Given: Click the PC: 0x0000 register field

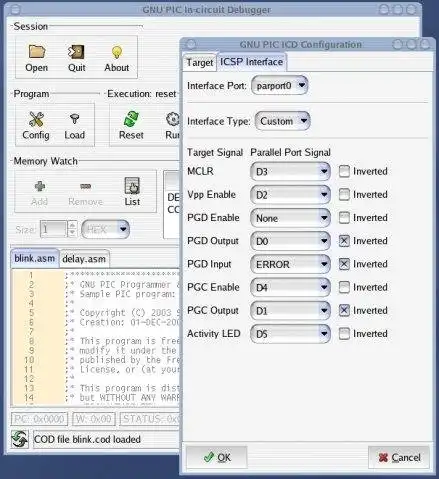Looking at the screenshot, I should 39,419.
